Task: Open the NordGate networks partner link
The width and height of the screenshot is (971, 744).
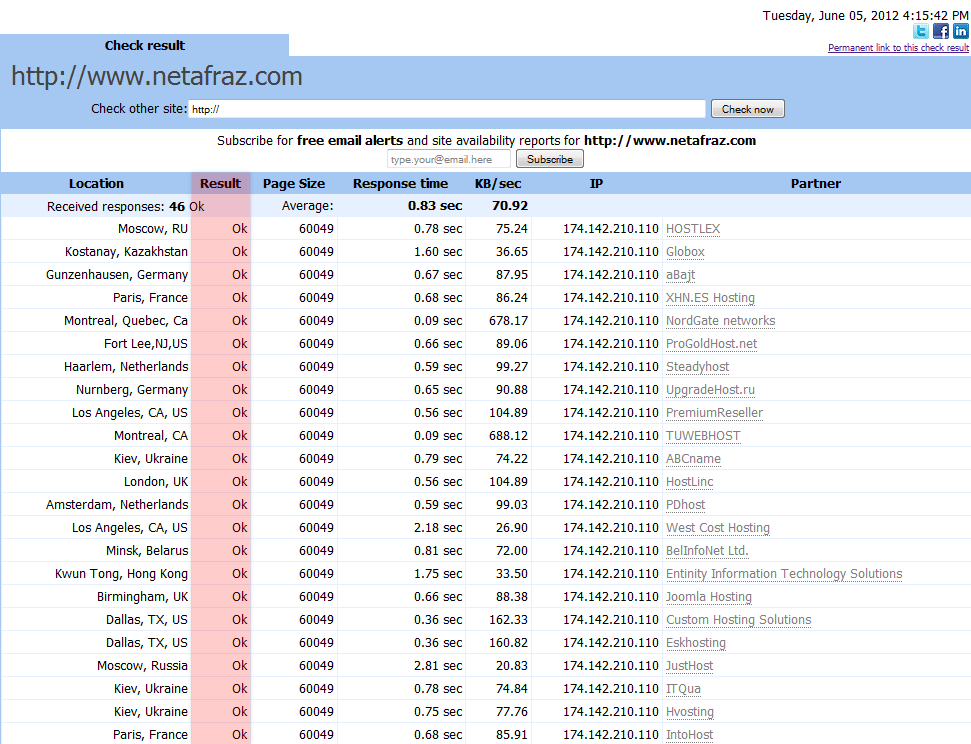Action: (x=720, y=321)
